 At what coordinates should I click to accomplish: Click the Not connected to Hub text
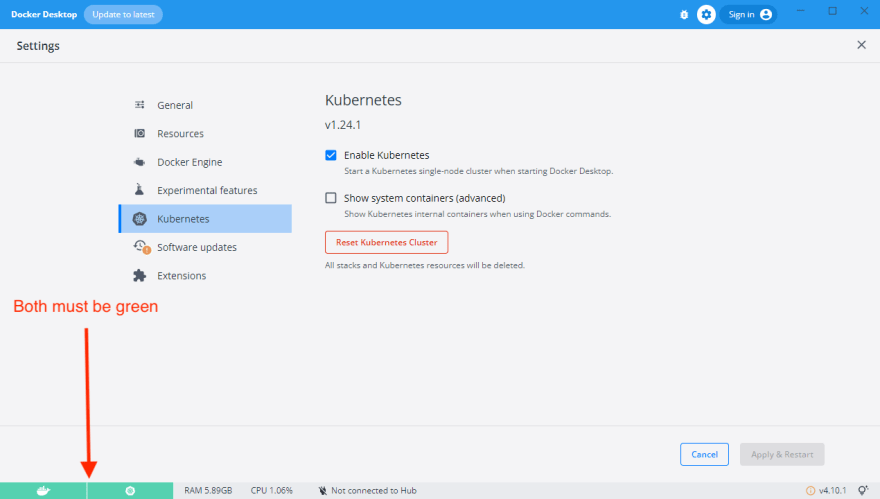(x=374, y=491)
